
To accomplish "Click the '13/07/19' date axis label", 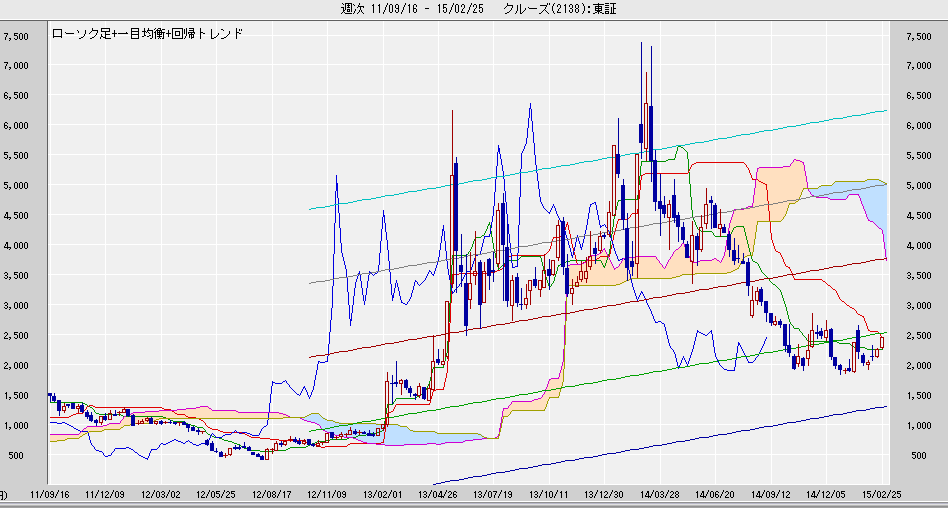I will pos(493,494).
